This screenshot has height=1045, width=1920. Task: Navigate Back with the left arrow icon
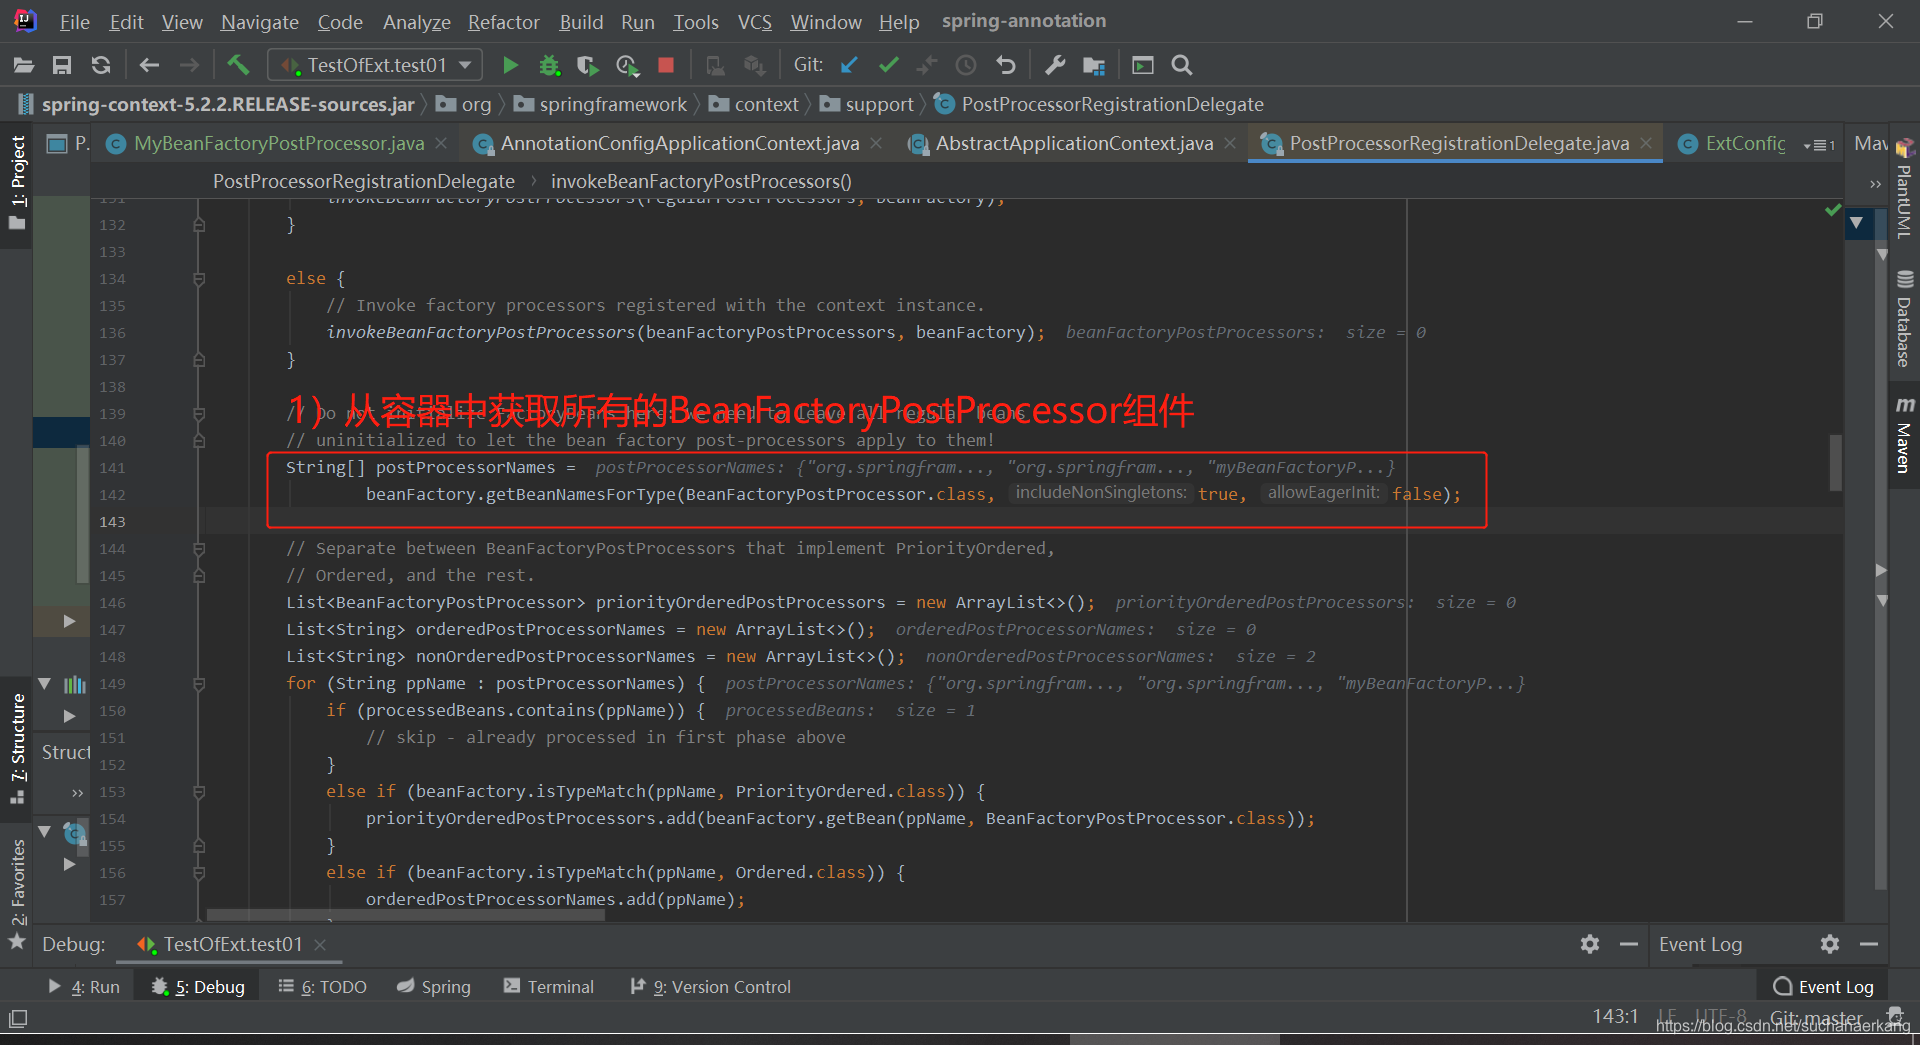click(x=149, y=65)
